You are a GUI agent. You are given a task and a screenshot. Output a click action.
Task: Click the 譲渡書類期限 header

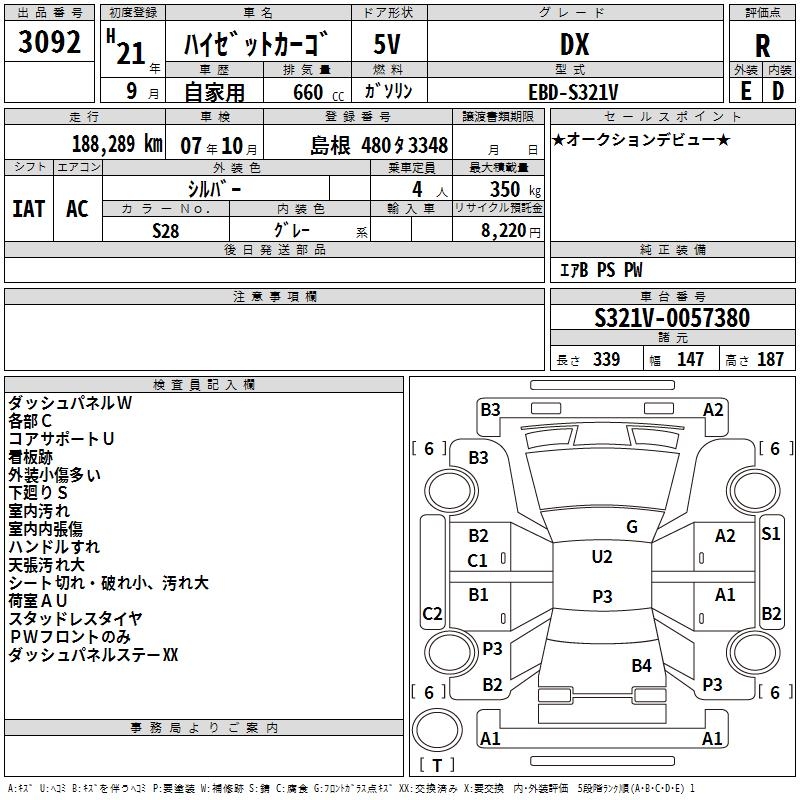[x=498, y=117]
